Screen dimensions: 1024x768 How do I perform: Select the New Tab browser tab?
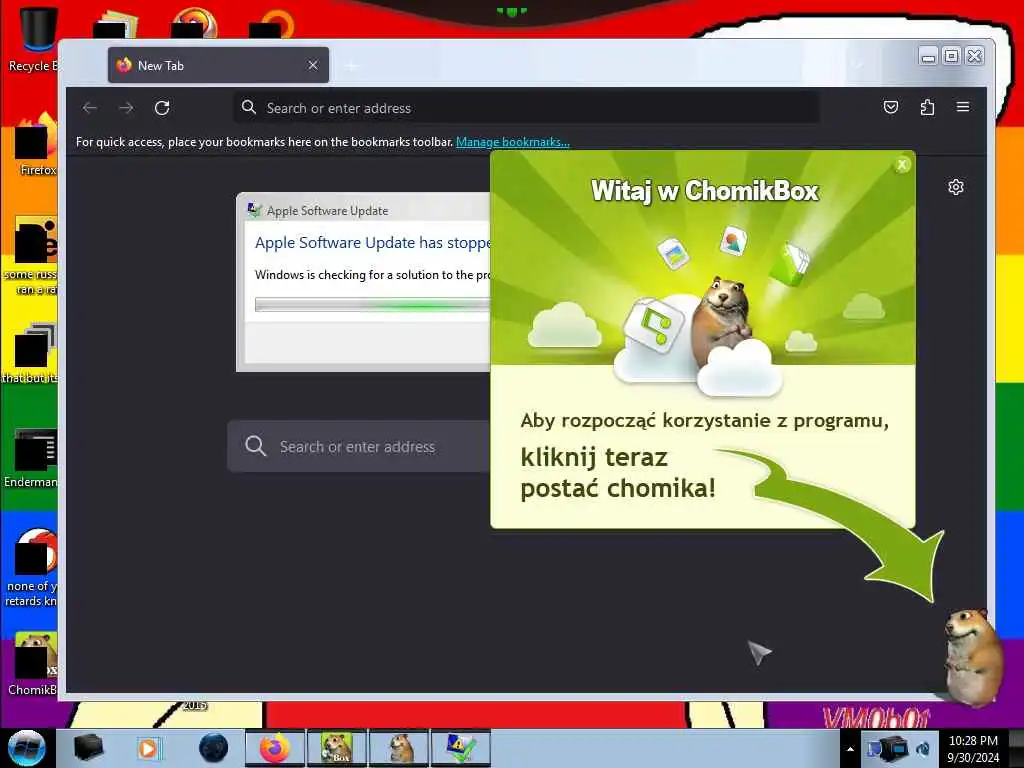click(x=218, y=65)
